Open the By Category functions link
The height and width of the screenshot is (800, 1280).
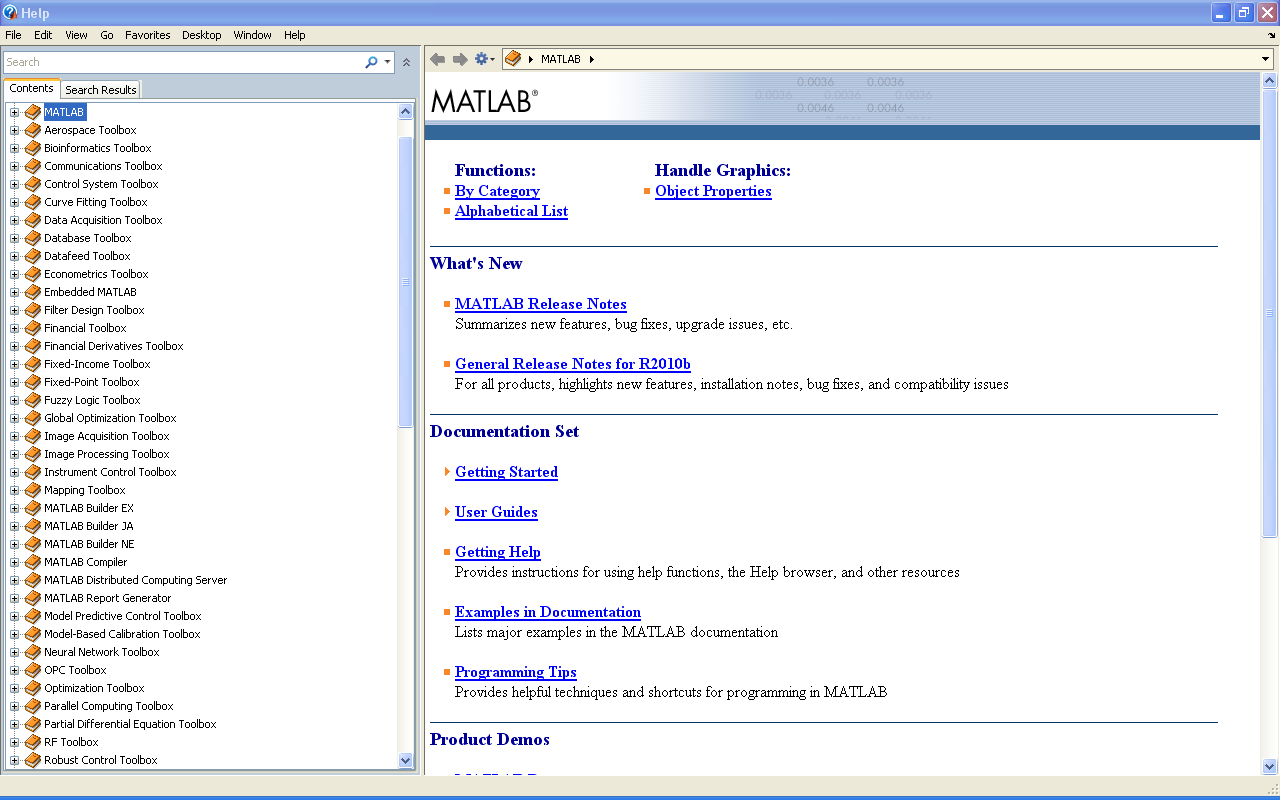497,191
